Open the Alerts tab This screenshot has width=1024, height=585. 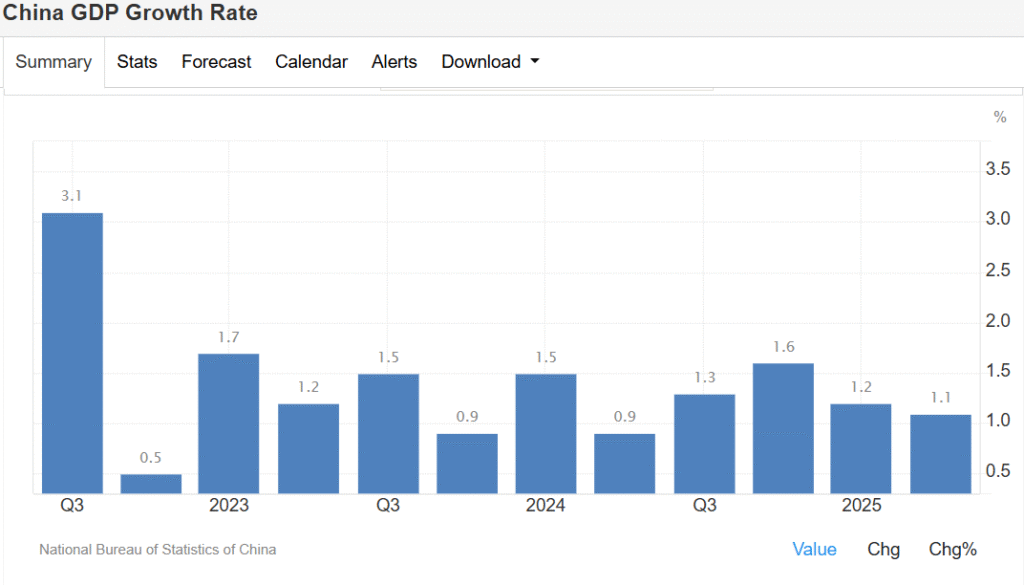[394, 62]
